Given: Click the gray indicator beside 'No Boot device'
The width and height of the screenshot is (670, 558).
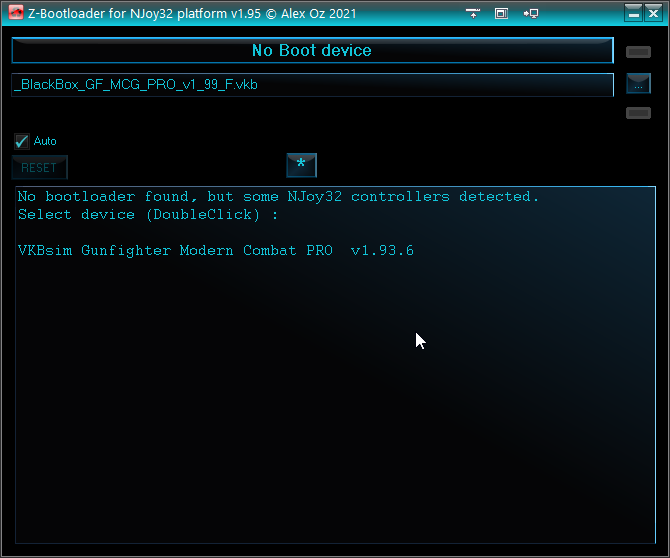Looking at the screenshot, I should 638,52.
